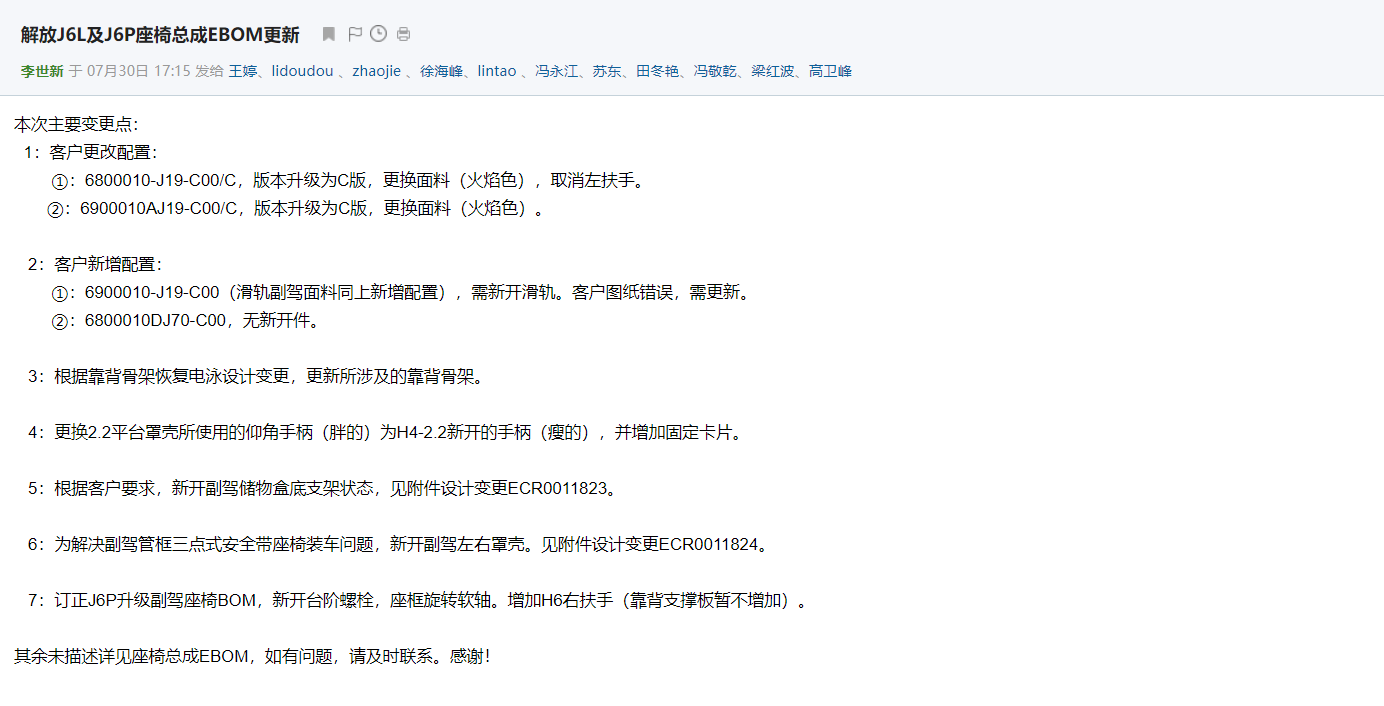Select recipient 冯永江

tap(556, 71)
